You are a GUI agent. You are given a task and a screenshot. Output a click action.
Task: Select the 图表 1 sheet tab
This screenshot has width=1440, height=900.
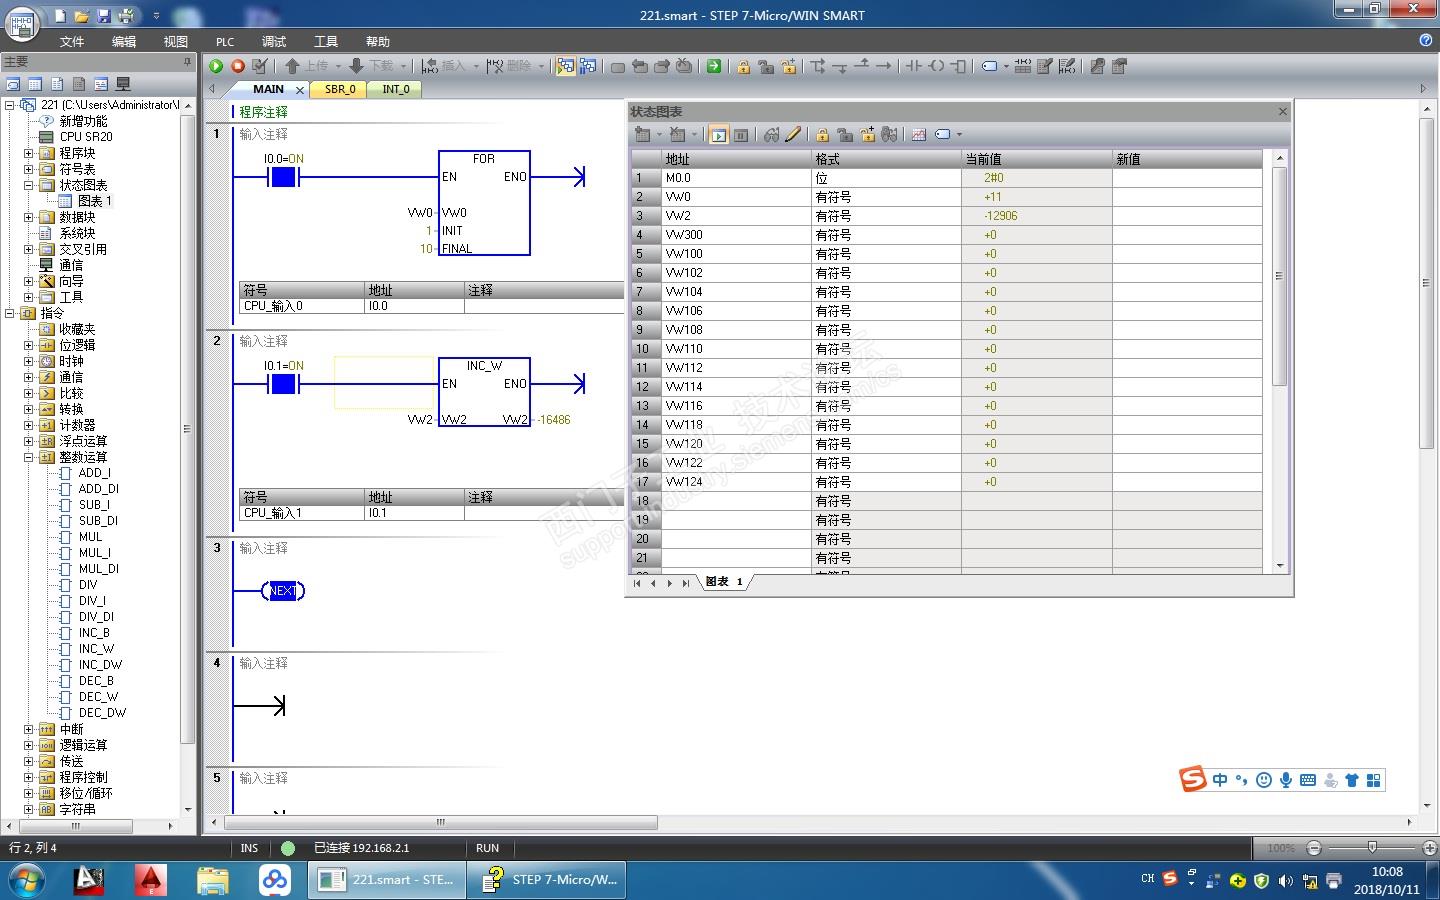coord(724,582)
